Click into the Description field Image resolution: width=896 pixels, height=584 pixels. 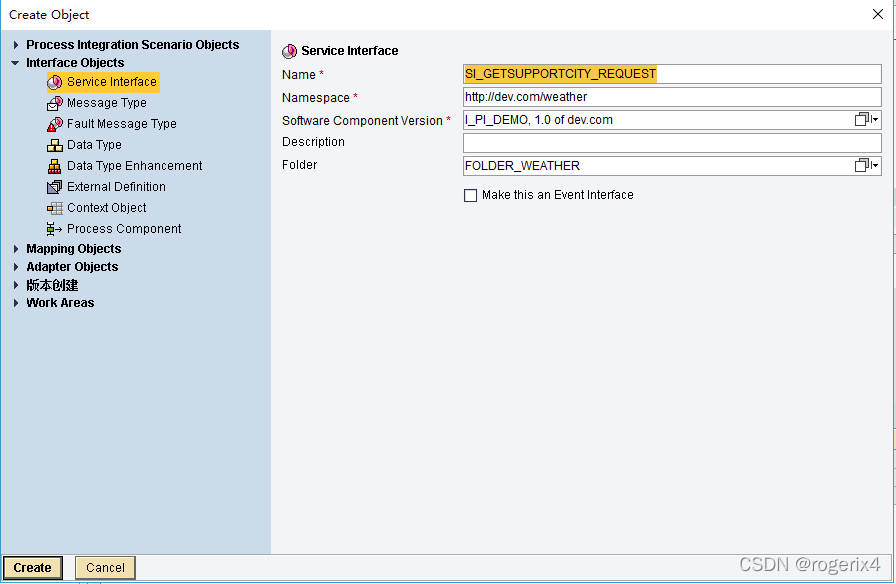[671, 143]
